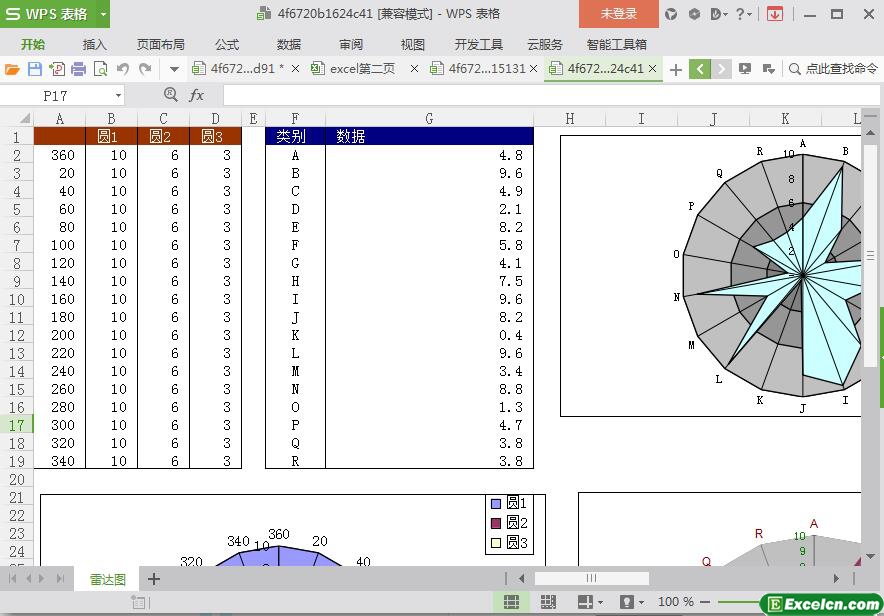Screen dimensions: 884x616
Task: Click the print icon in toolbar
Action: click(78, 69)
